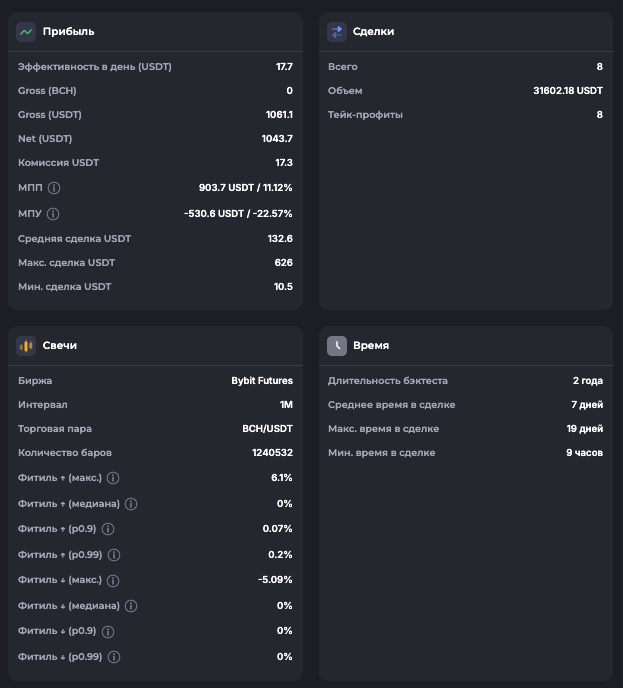The width and height of the screenshot is (623, 688).
Task: Click the Прибыль panel chart icon
Action: pyautogui.click(x=26, y=31)
